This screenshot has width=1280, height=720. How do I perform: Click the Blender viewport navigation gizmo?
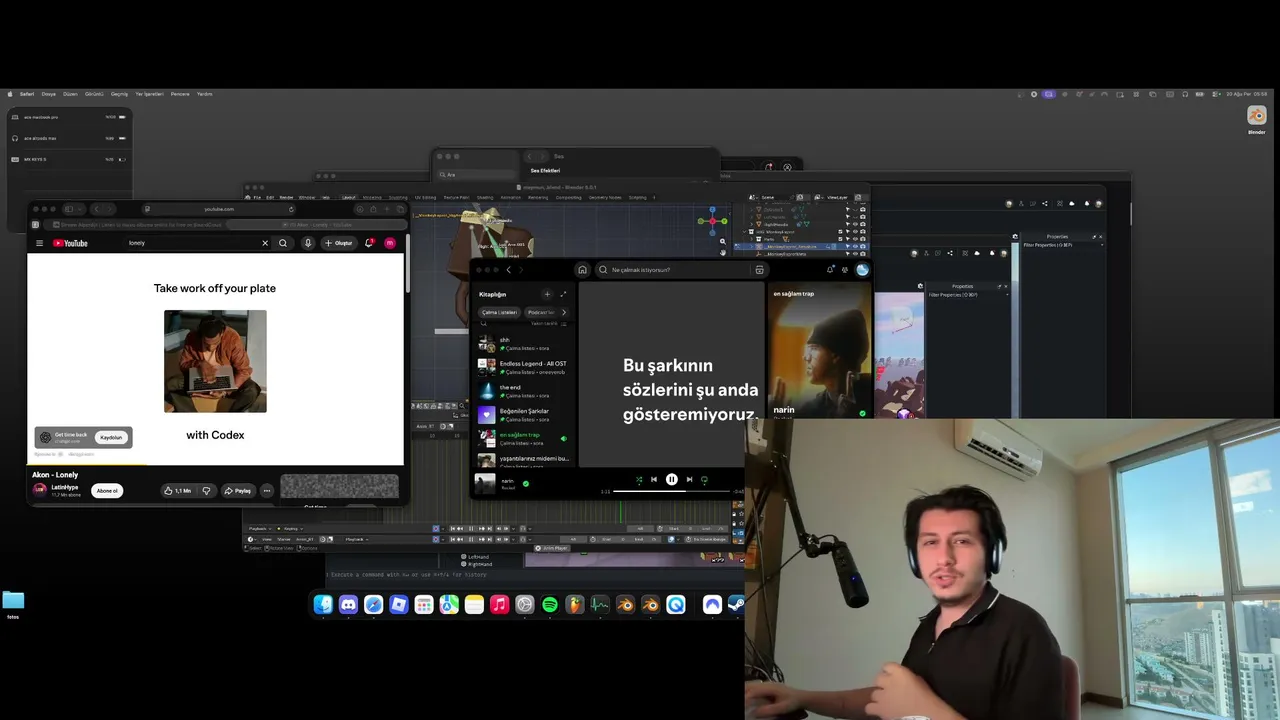point(712,220)
